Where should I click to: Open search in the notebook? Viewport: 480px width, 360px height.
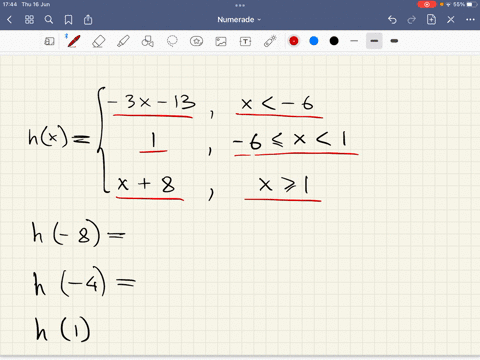(x=49, y=20)
